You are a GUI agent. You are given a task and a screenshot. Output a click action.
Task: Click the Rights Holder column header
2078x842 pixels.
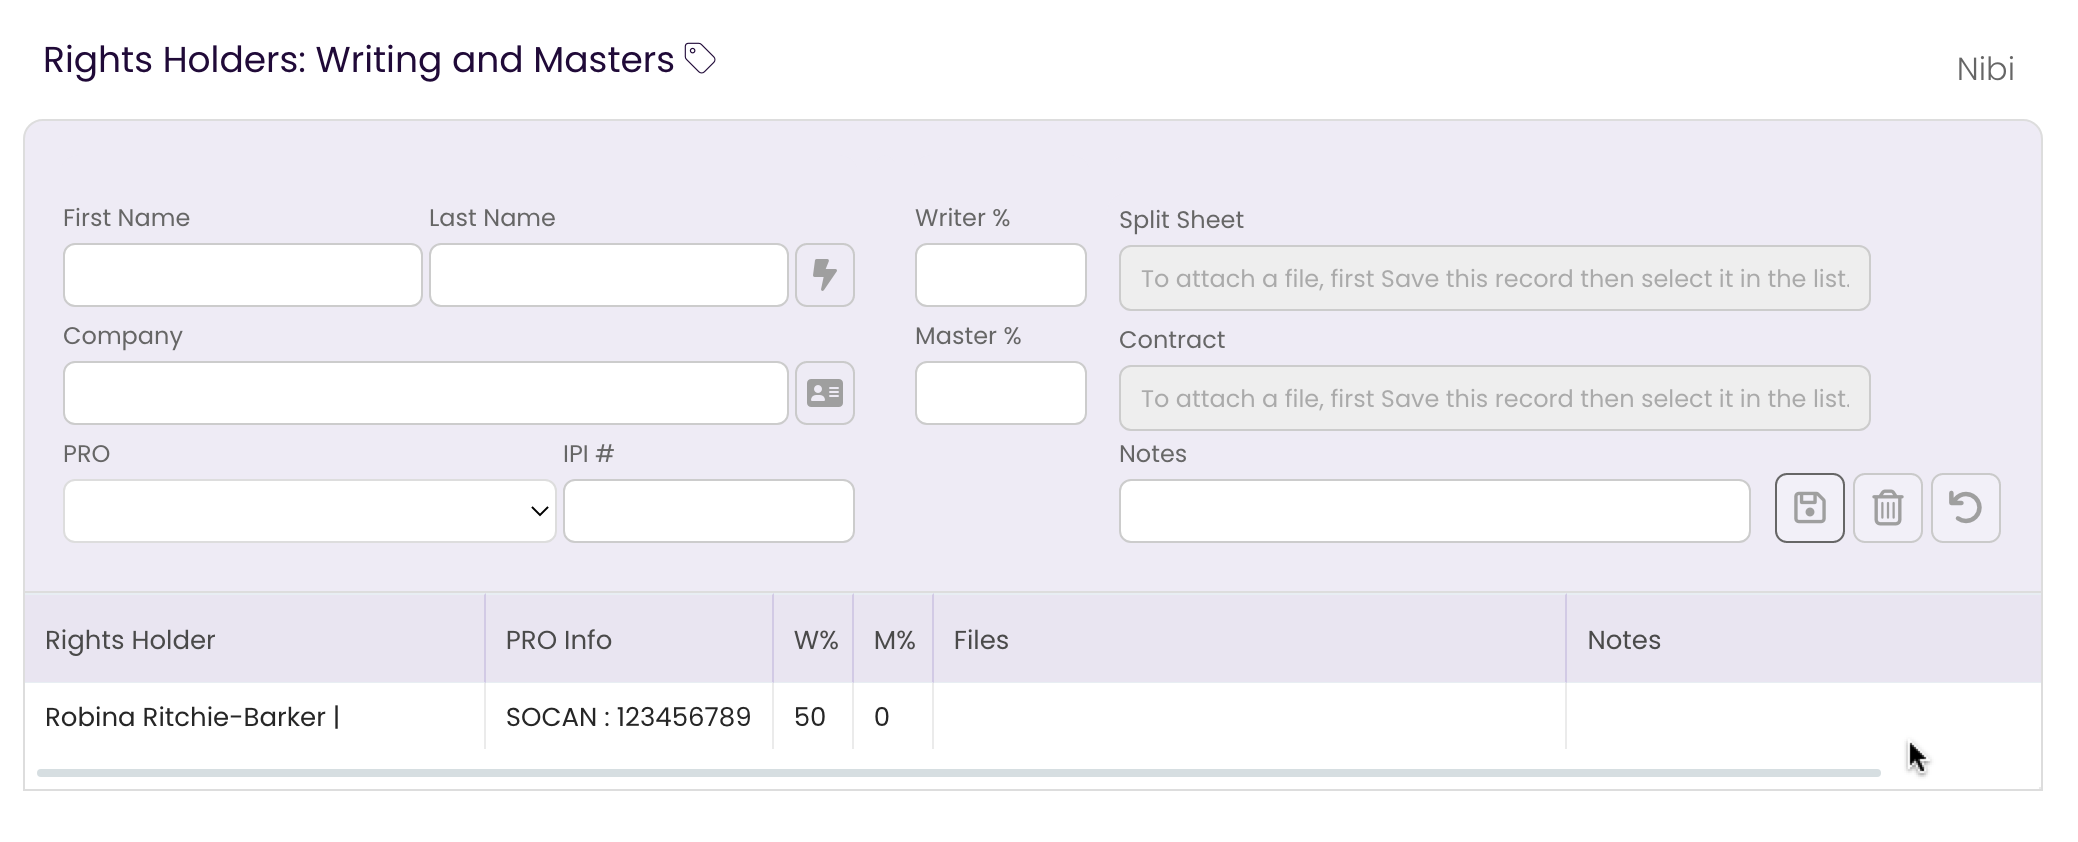255,640
